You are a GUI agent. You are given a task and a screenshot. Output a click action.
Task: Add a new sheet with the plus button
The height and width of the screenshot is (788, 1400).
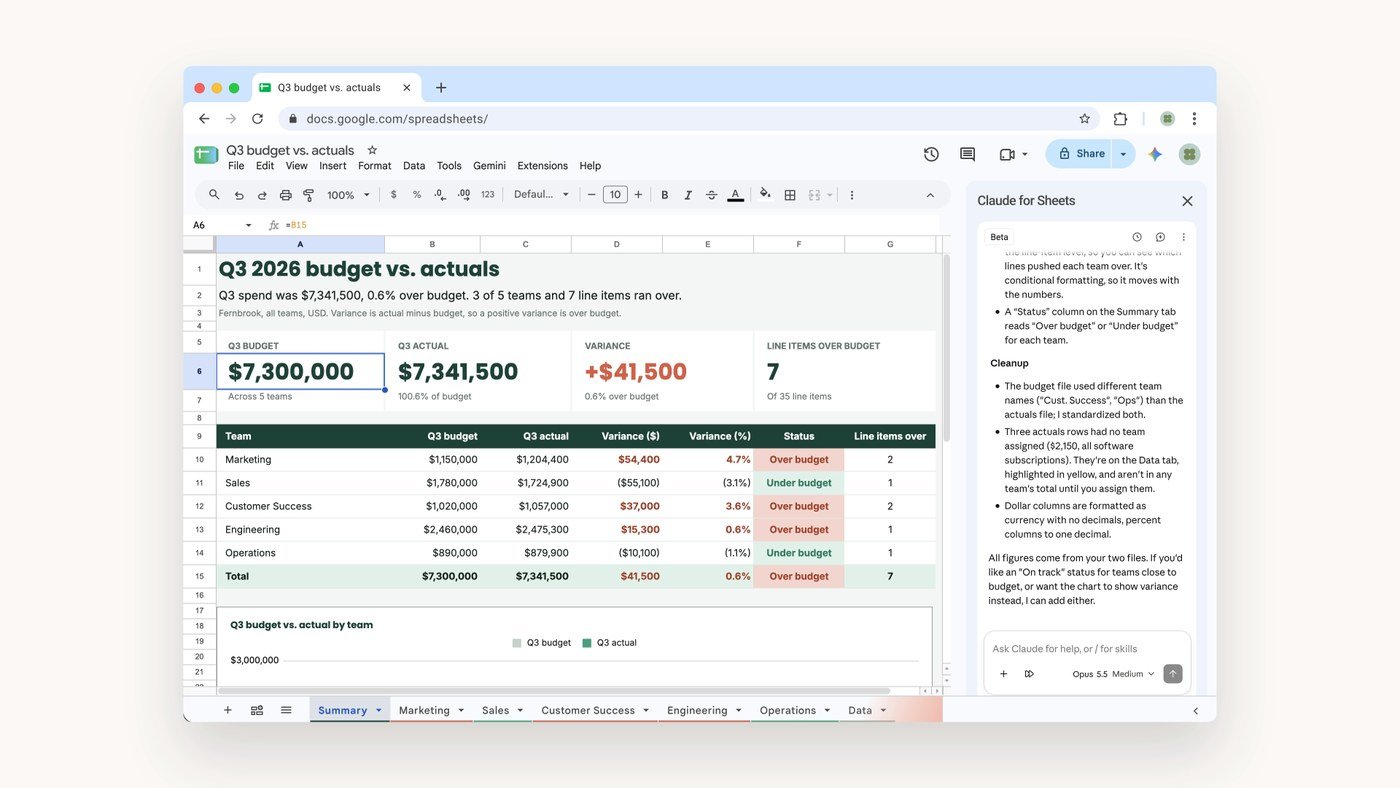pos(228,710)
